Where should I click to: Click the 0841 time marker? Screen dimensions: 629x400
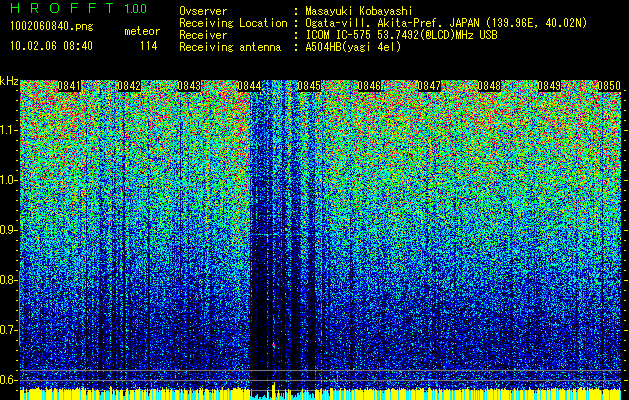point(69,86)
